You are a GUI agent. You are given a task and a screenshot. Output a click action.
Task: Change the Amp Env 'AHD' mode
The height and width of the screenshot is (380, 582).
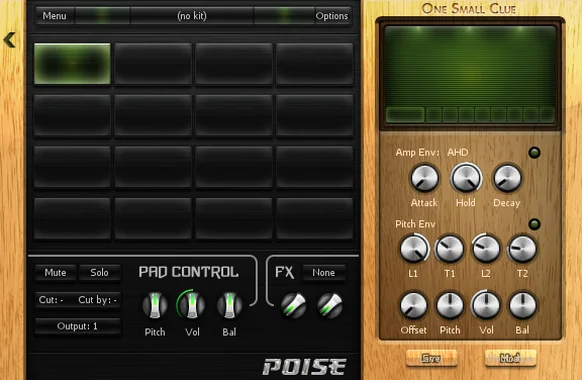click(458, 153)
